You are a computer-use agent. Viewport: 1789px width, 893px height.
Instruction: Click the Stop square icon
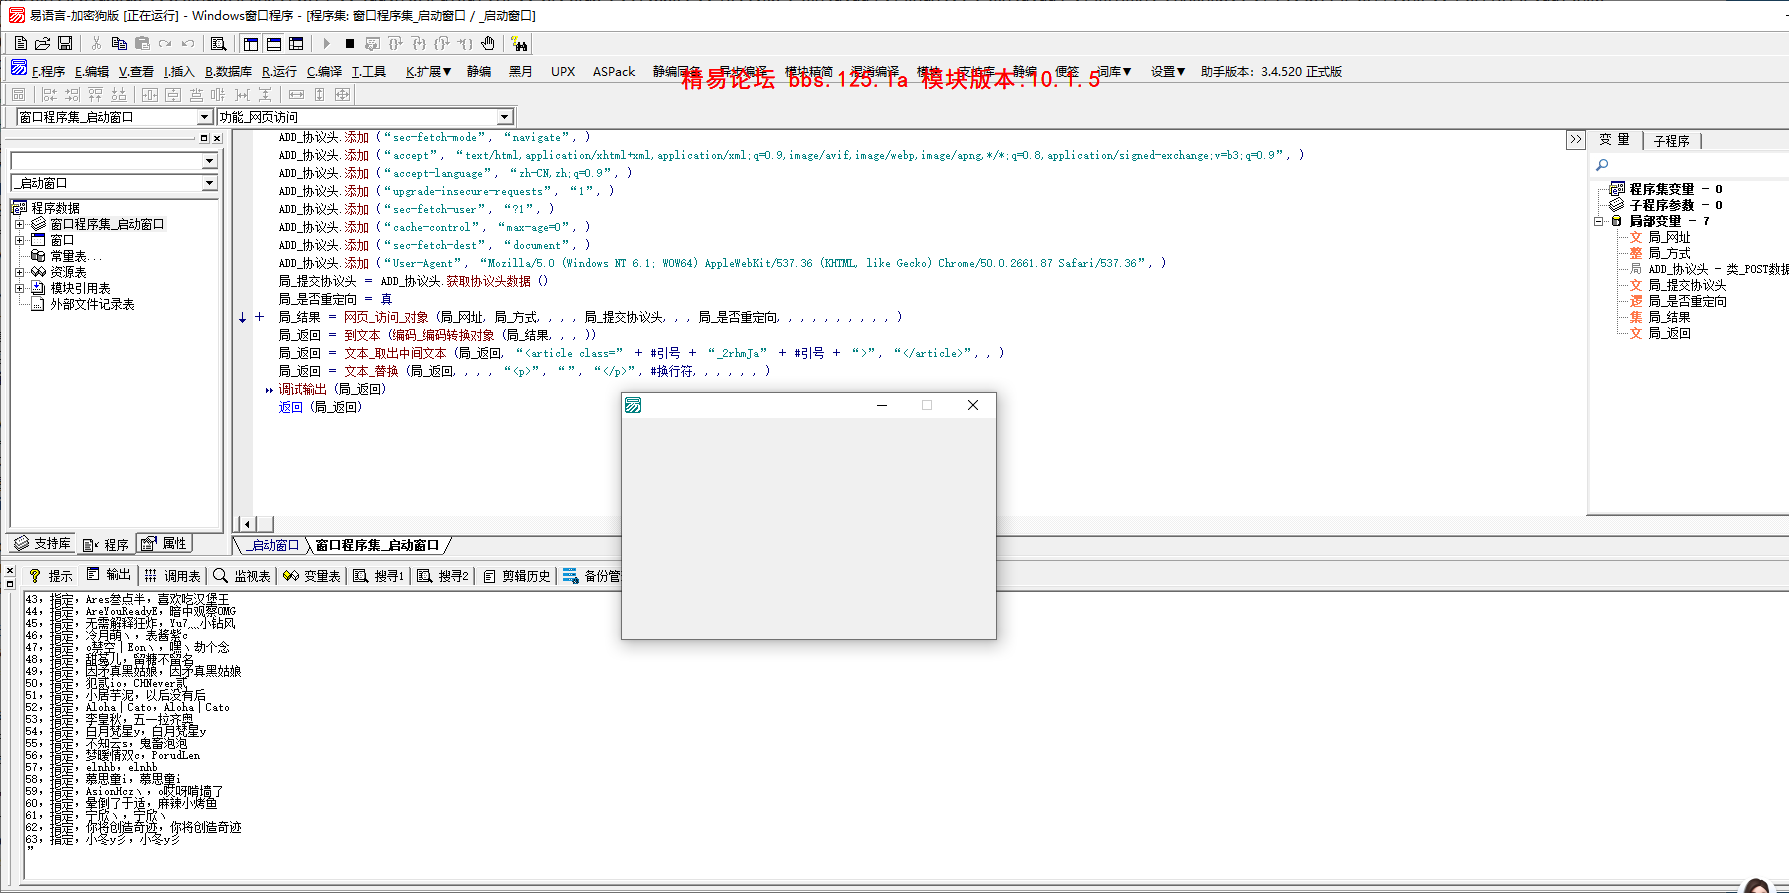tap(349, 43)
